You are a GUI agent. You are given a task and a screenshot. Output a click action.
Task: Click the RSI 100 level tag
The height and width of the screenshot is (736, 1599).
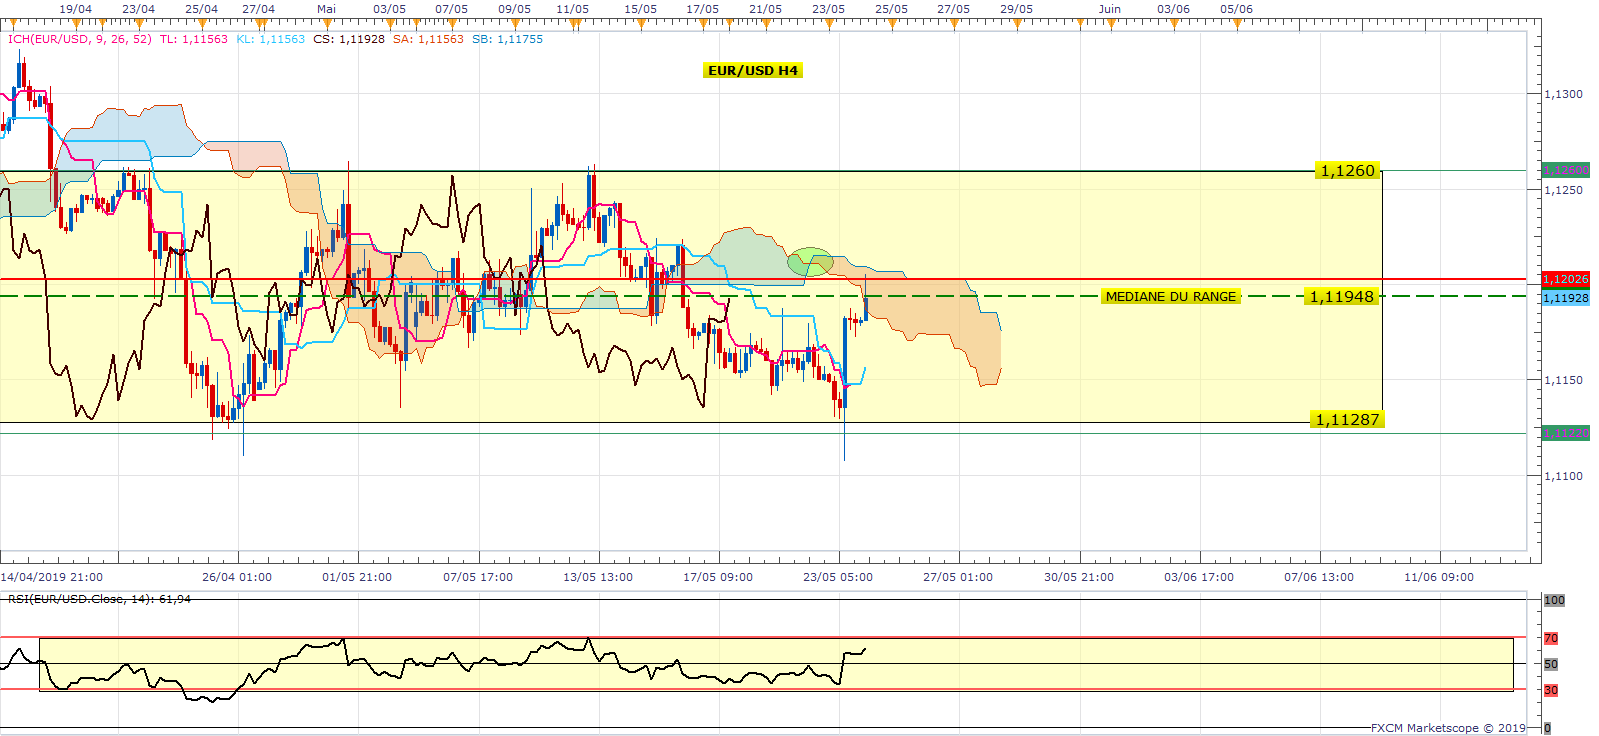[x=1554, y=600]
